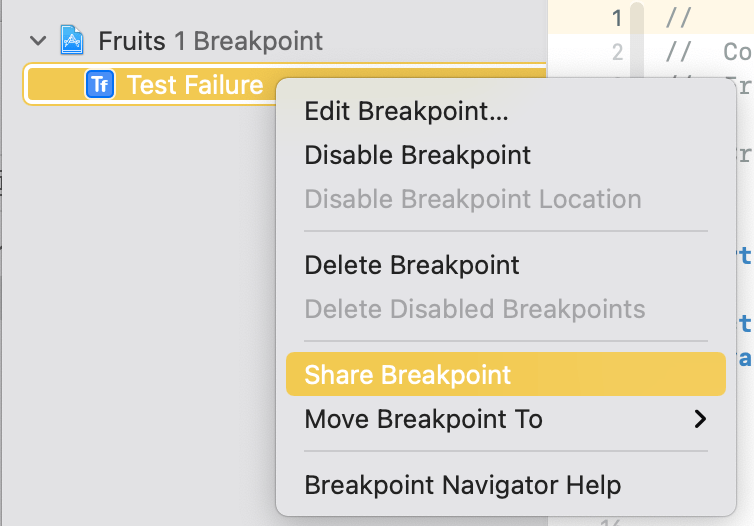This screenshot has width=754, height=526.
Task: Click the Fruits project icon
Action: click(x=72, y=41)
